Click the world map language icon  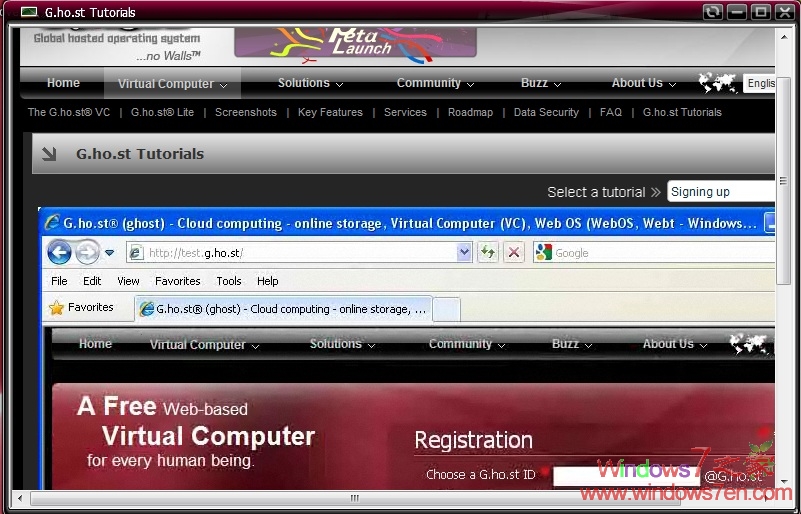click(718, 83)
